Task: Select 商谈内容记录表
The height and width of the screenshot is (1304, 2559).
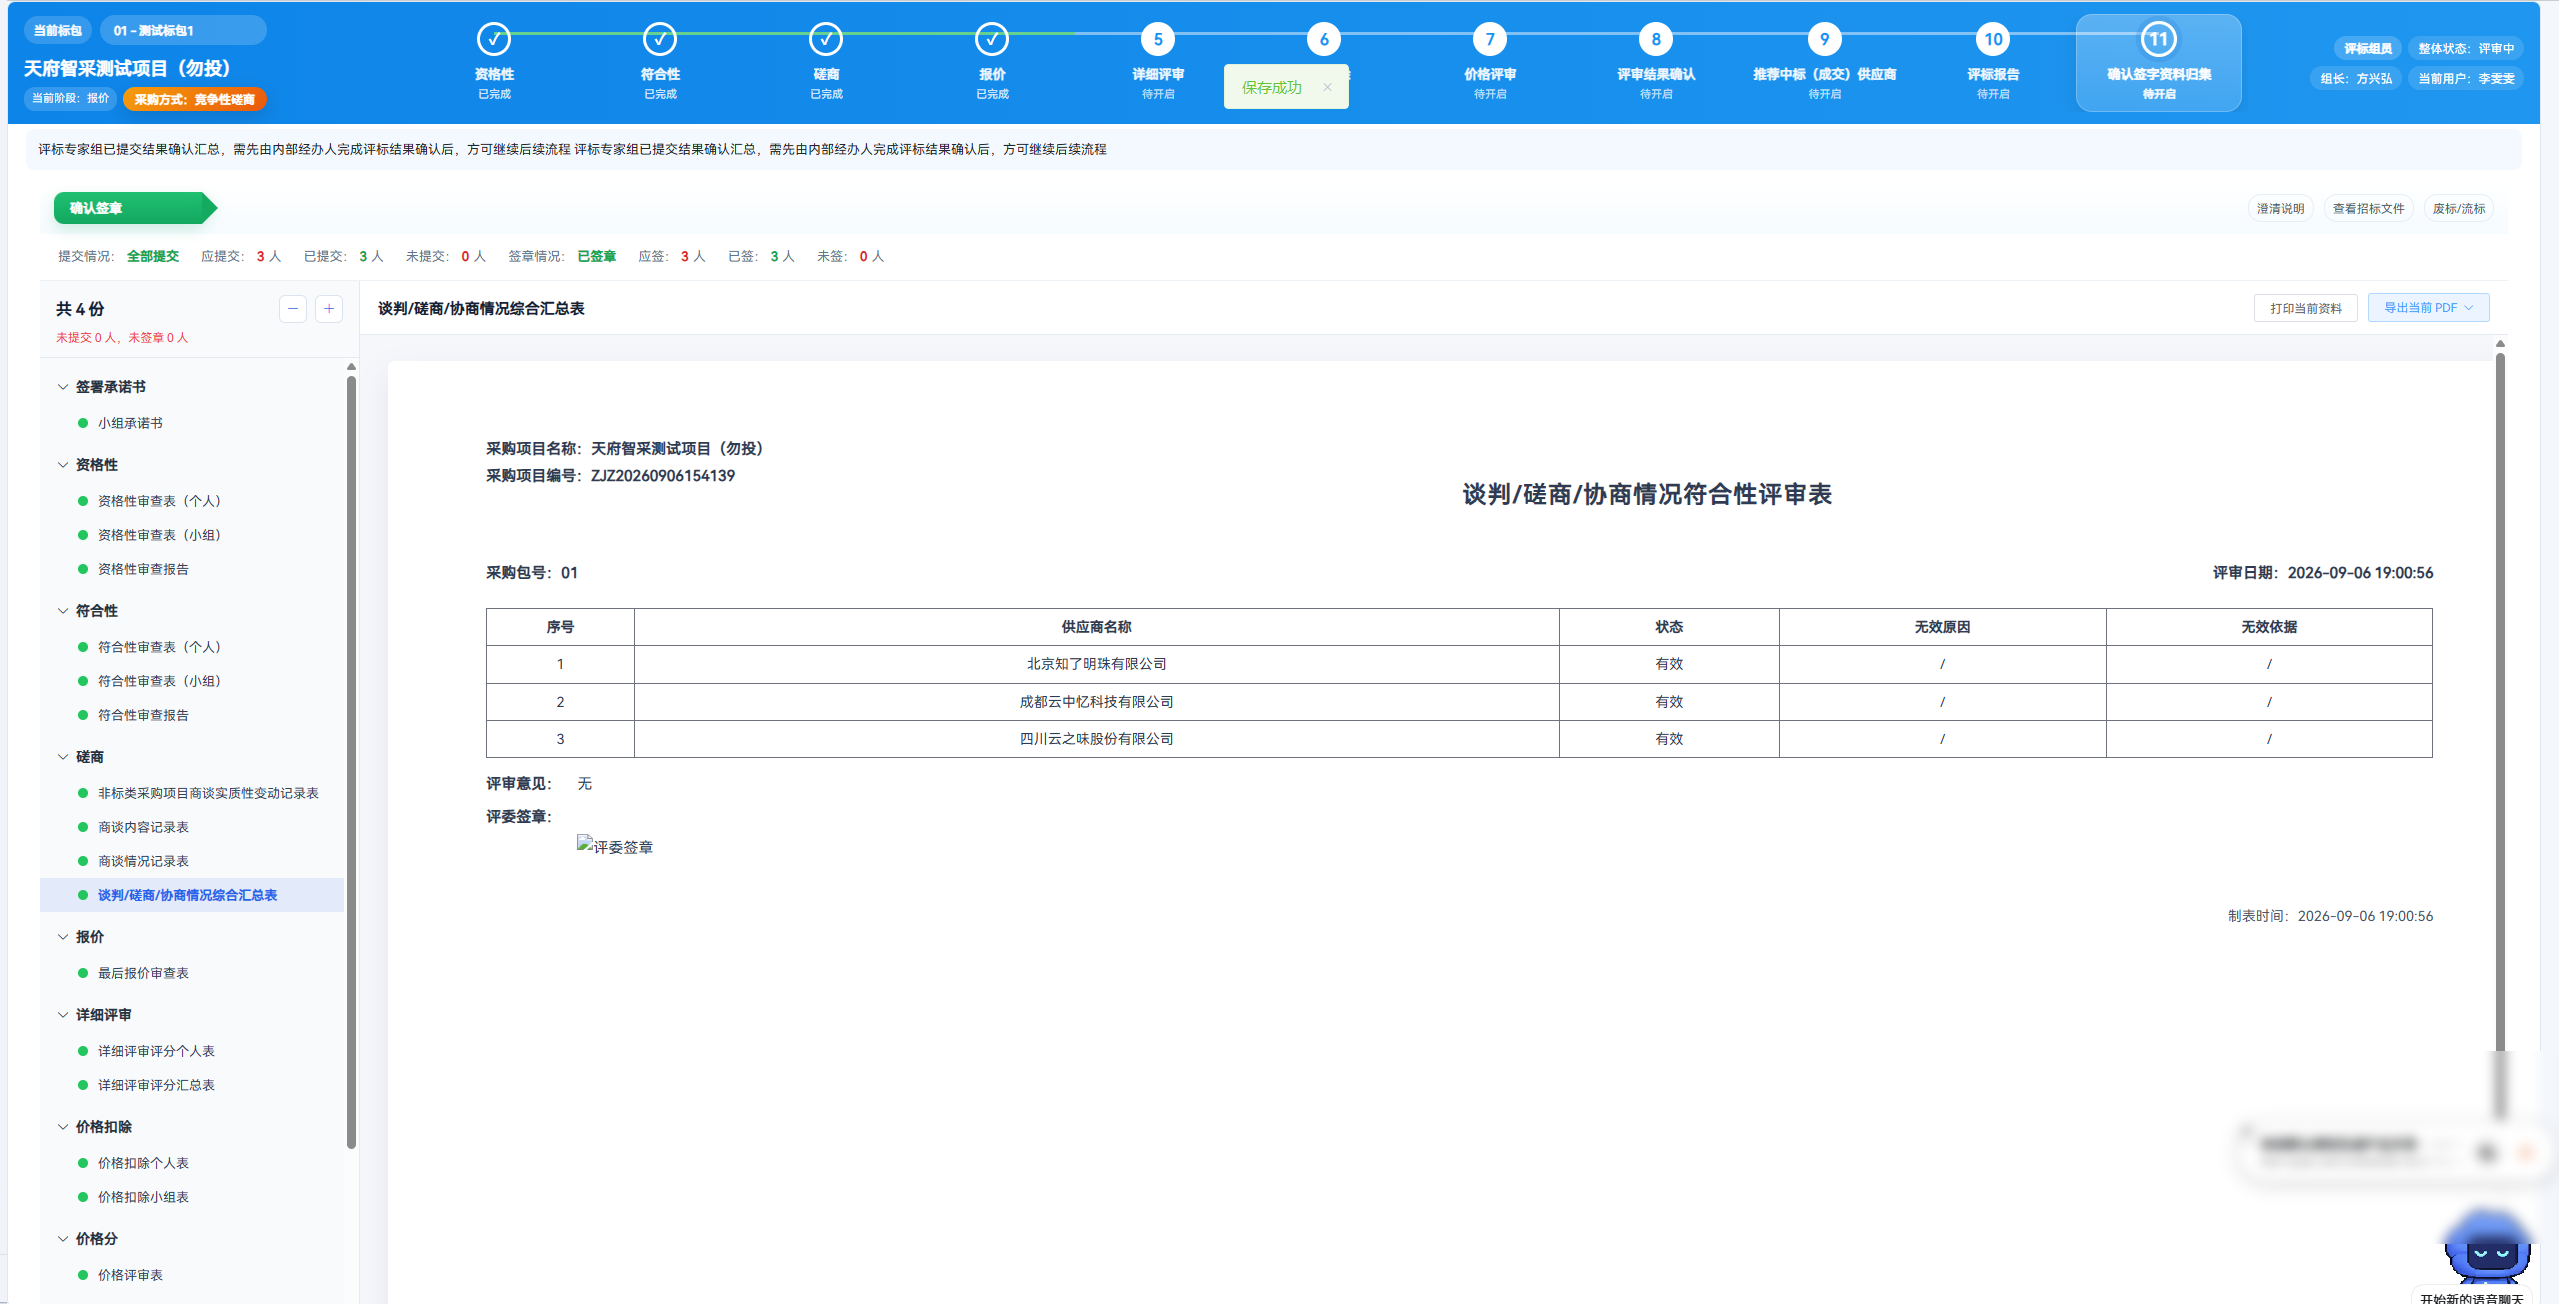Action: 143,827
